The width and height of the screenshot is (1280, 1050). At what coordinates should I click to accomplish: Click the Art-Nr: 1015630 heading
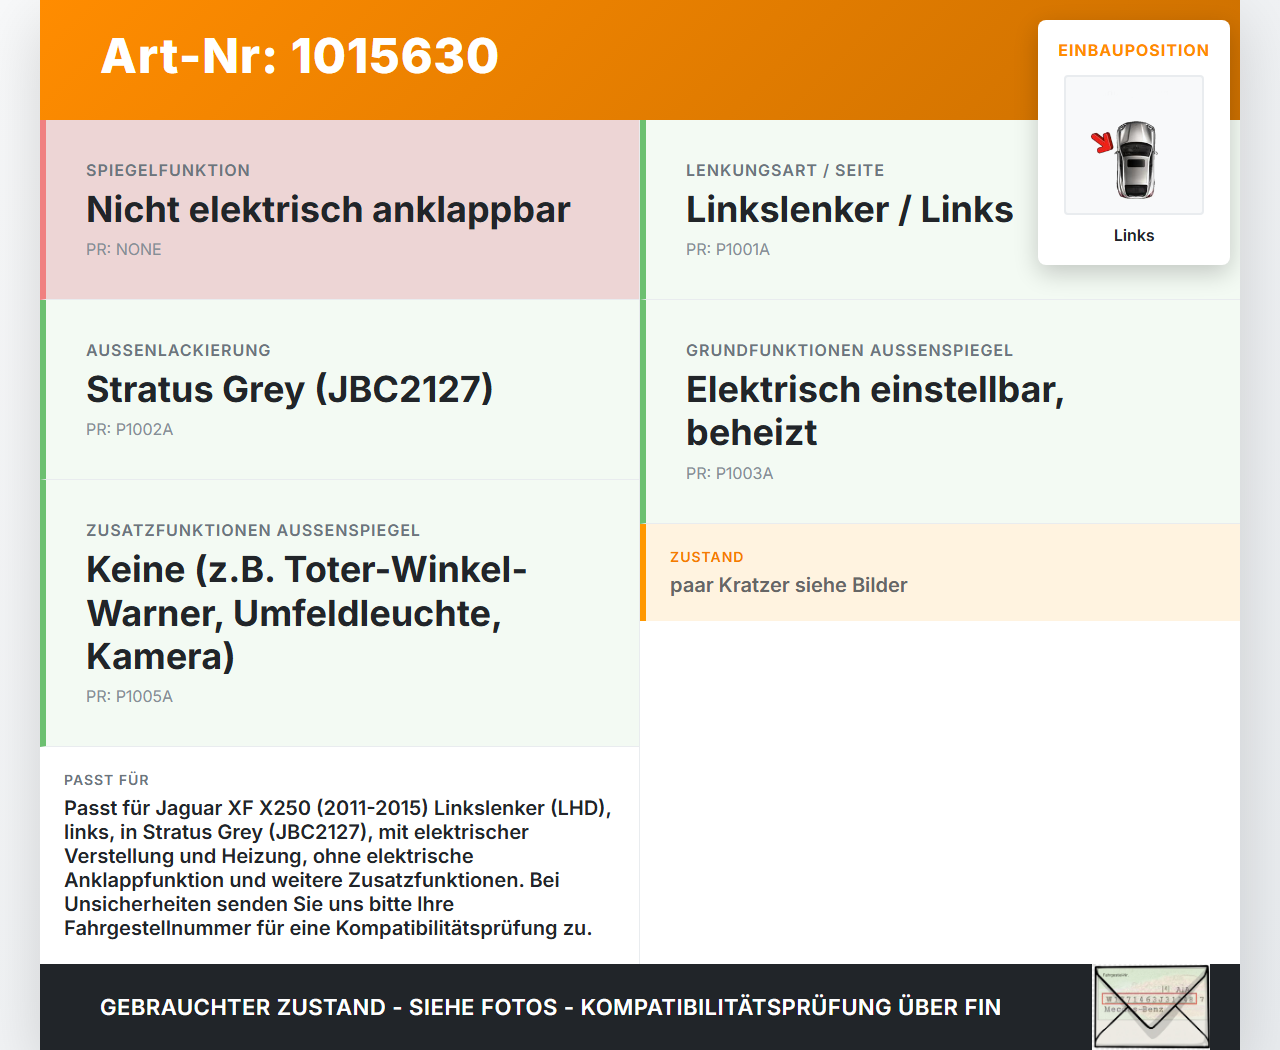[x=299, y=56]
